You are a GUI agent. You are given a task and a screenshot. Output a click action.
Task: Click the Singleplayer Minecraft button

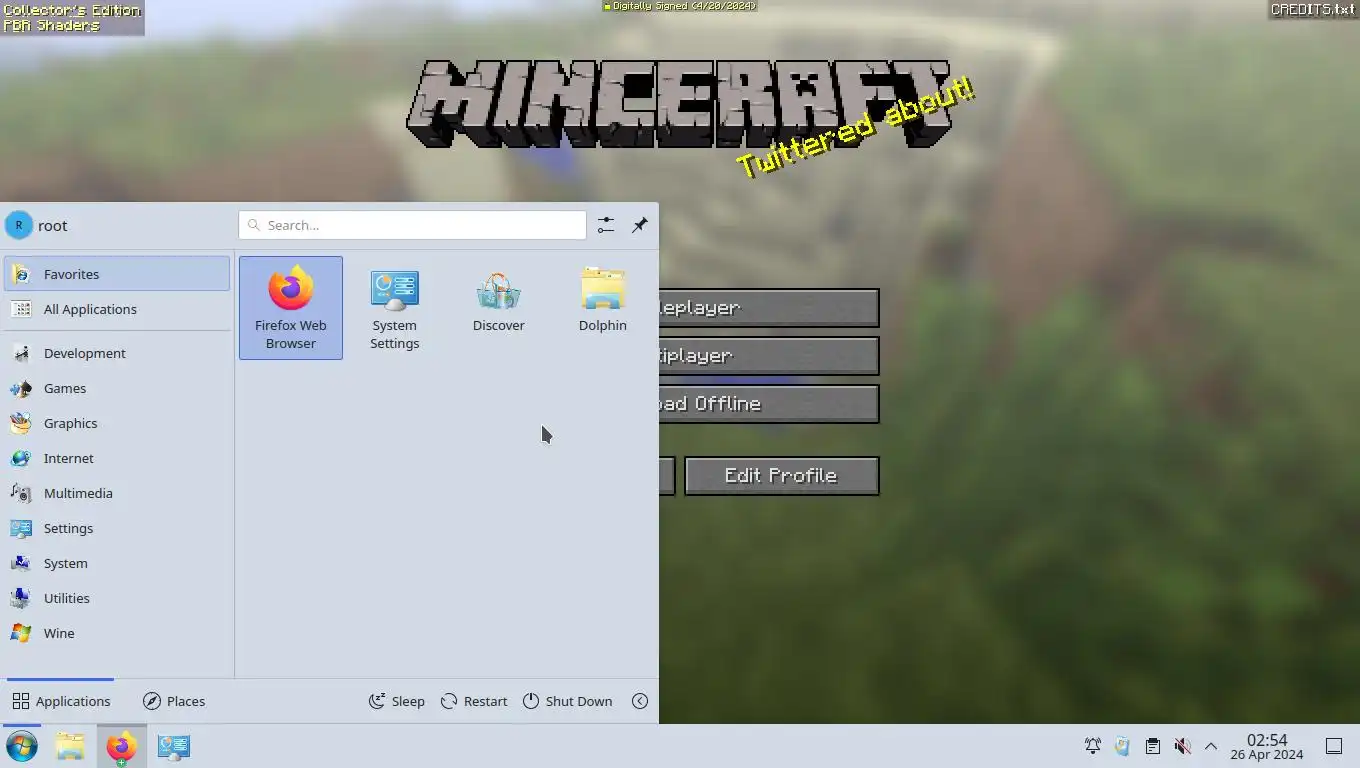click(x=769, y=308)
